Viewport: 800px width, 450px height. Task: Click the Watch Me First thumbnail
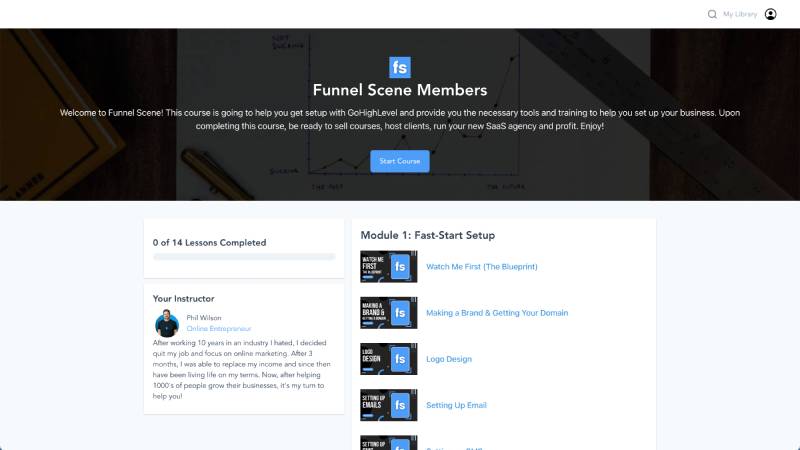[389, 266]
